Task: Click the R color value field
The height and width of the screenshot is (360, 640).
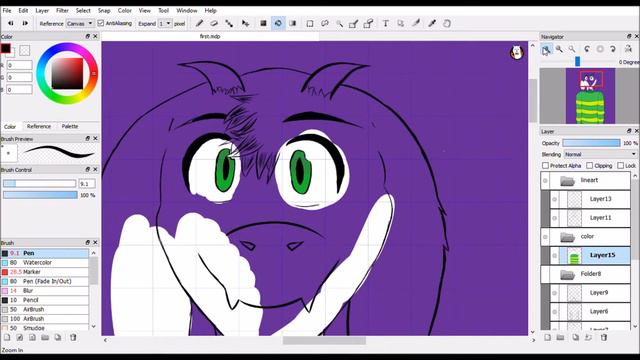Action: (x=19, y=65)
